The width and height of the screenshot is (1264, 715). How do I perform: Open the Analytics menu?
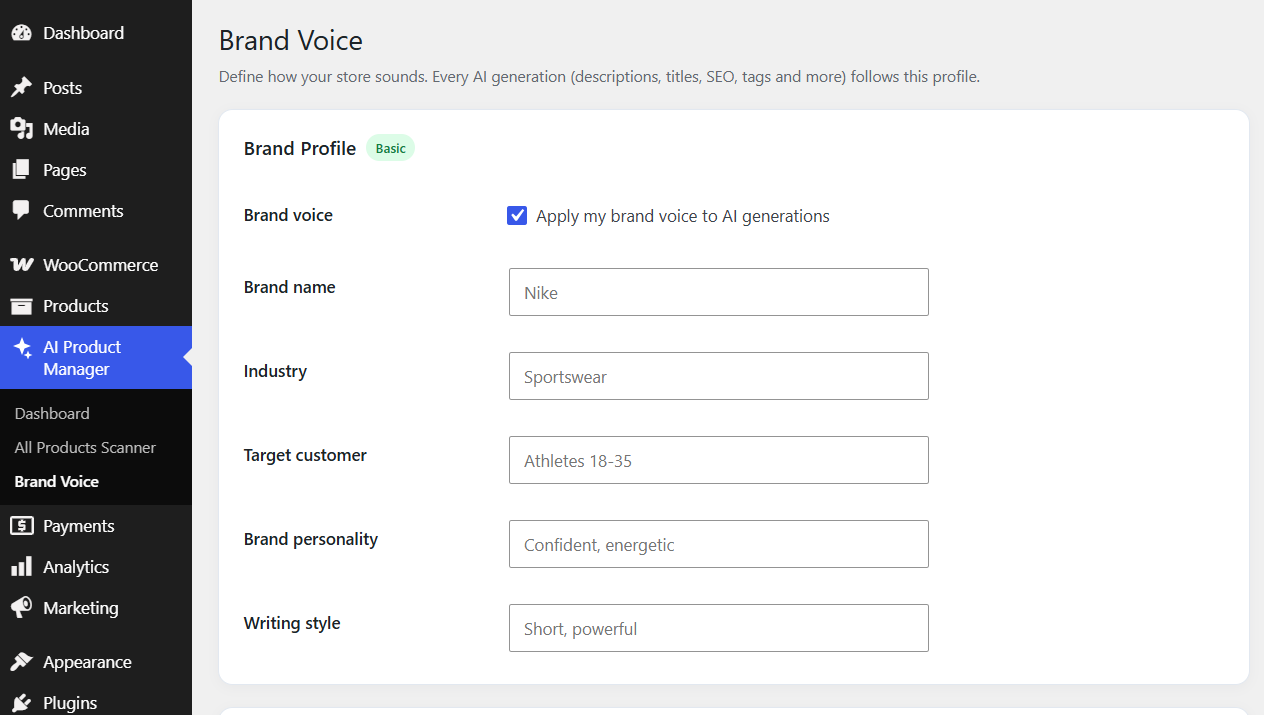96,567
